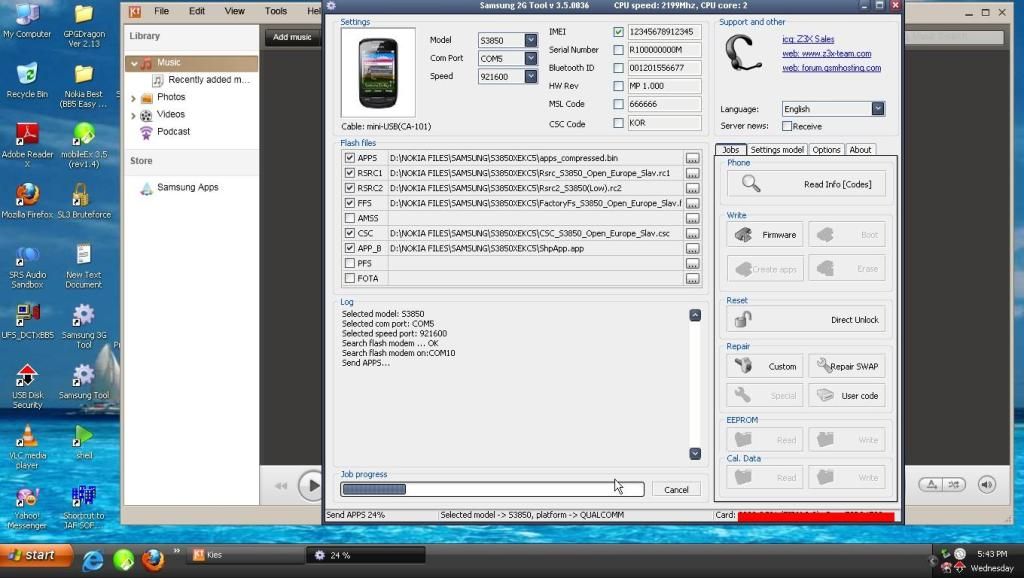
Task: Launch Mozilla Firefox desktop shortcut
Action: (x=27, y=200)
